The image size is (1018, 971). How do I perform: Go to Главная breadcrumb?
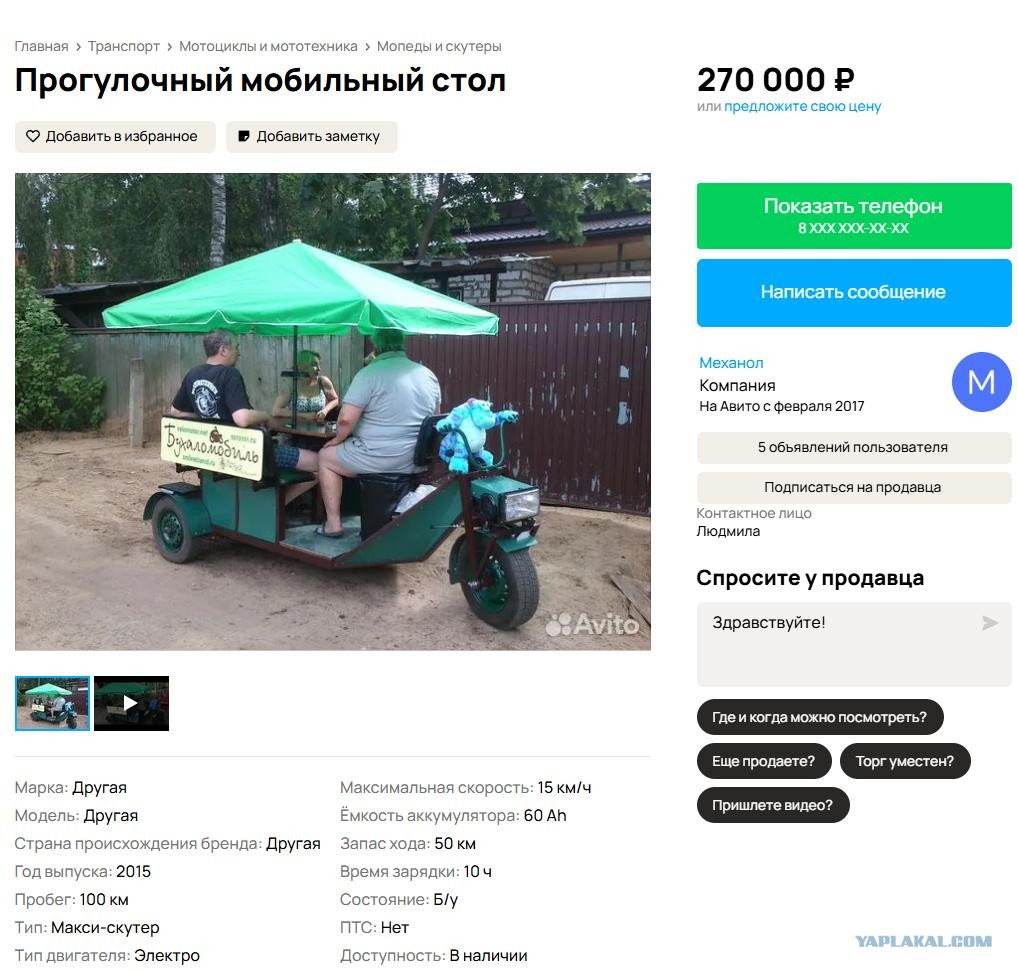click(41, 47)
